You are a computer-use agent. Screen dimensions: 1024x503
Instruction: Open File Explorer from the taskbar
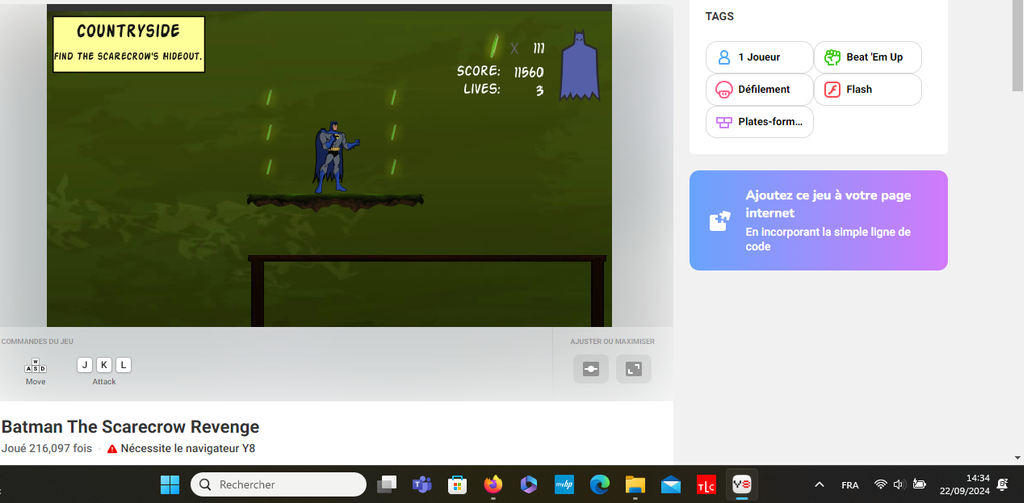[x=635, y=485]
